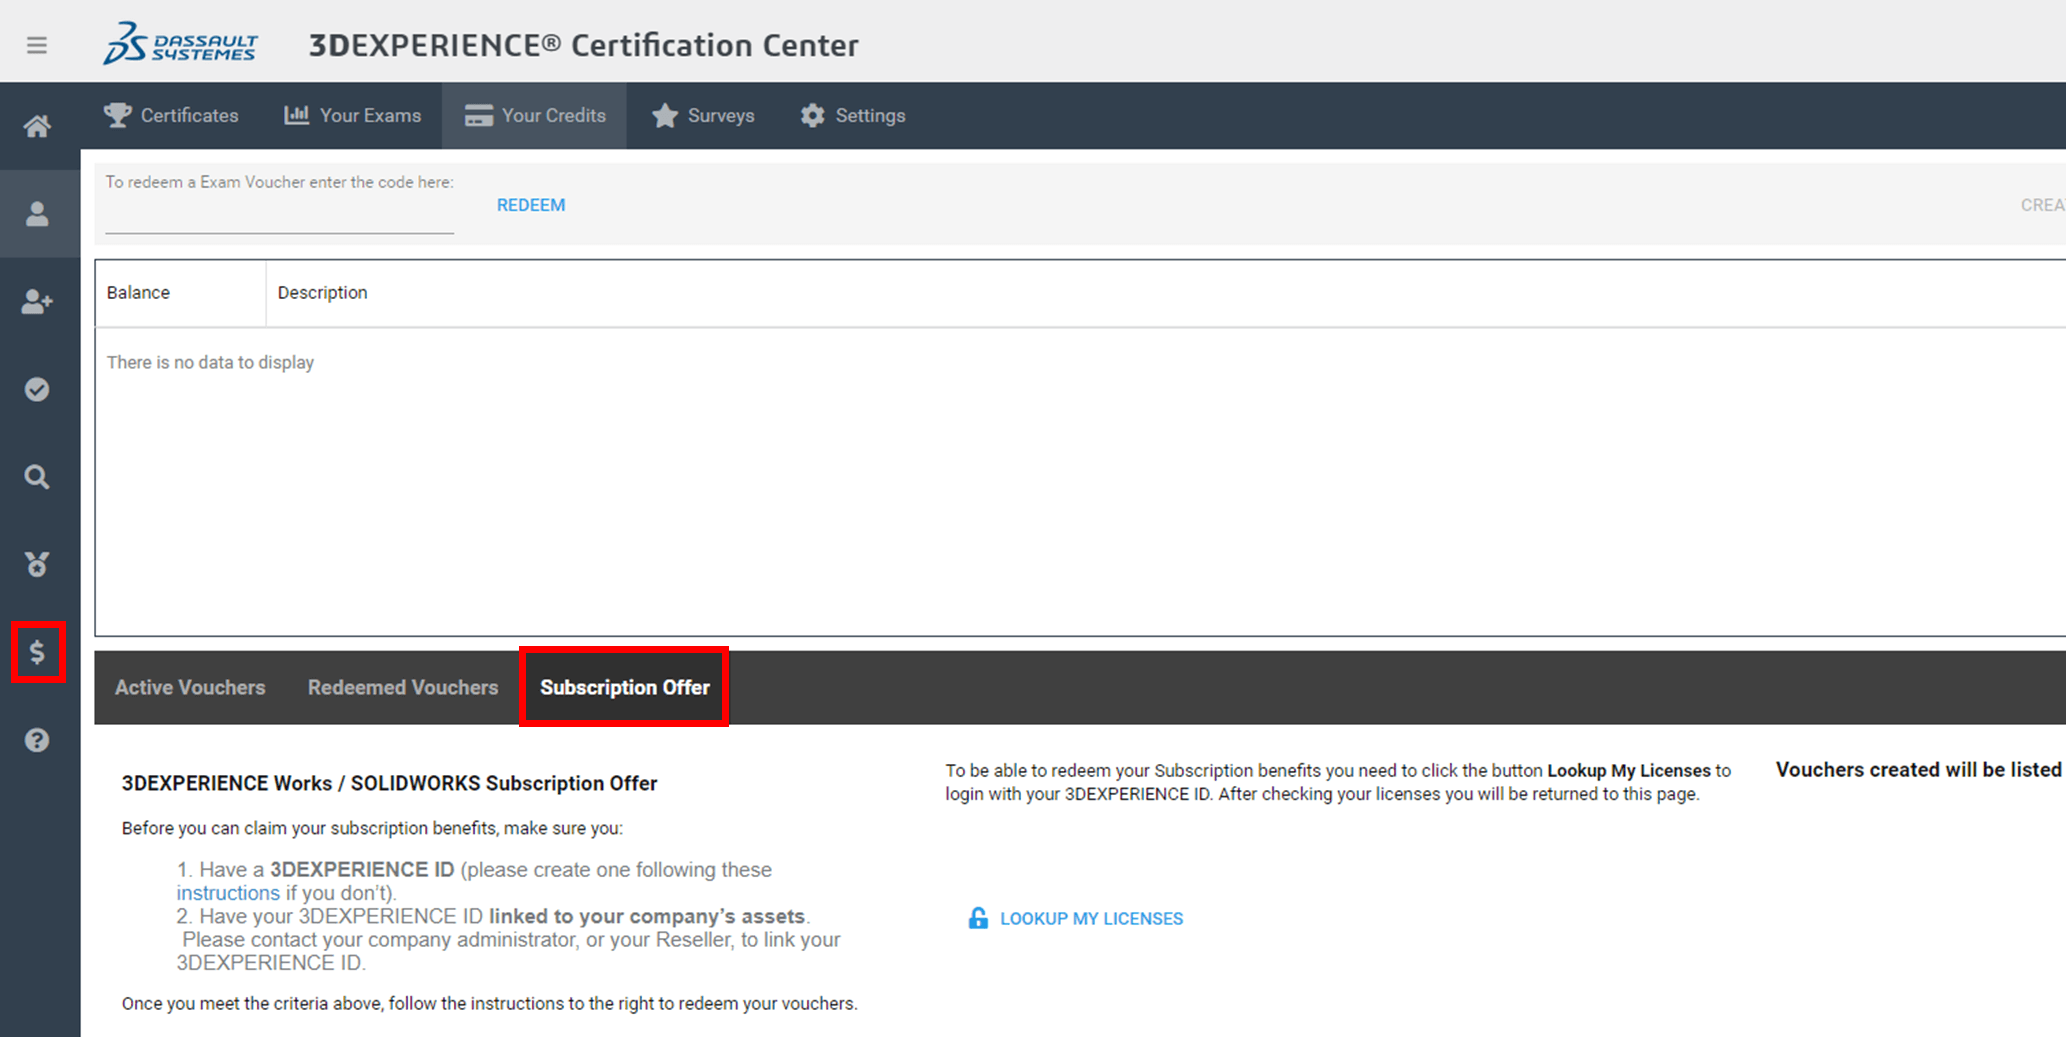
Task: Open the Your Exams tab
Action: (353, 116)
